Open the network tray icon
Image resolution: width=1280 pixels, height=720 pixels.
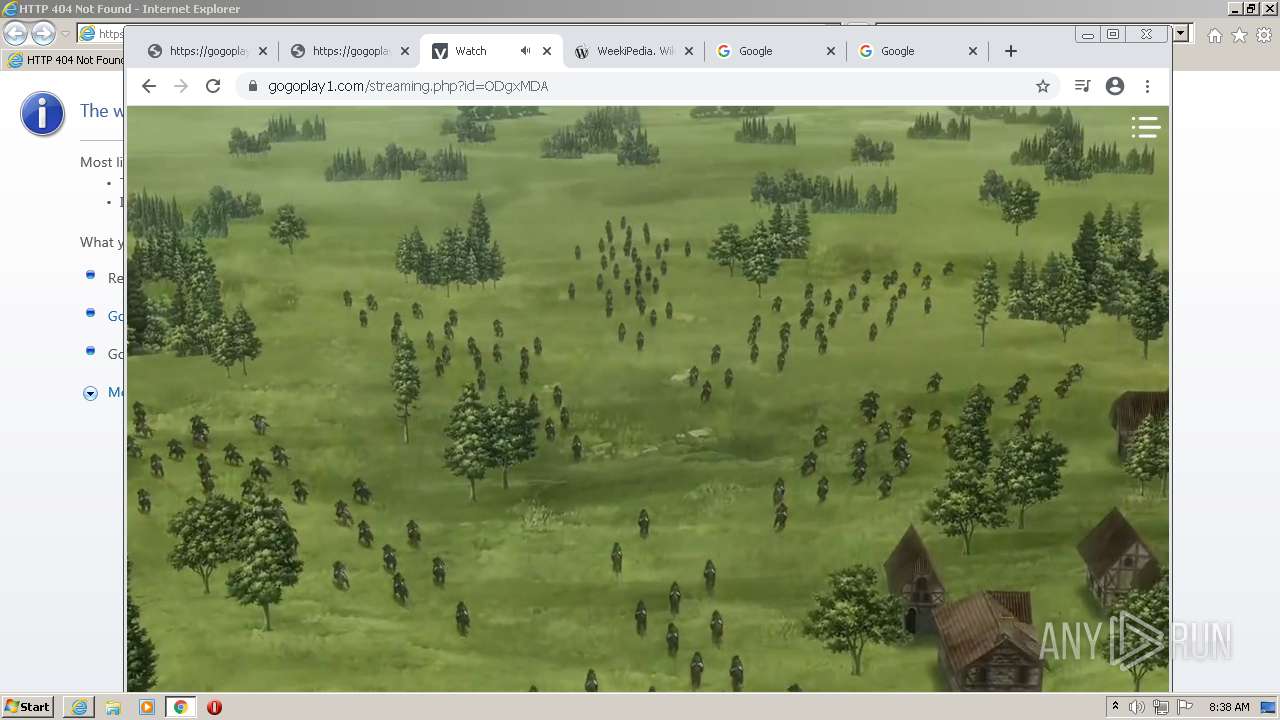pos(1161,707)
